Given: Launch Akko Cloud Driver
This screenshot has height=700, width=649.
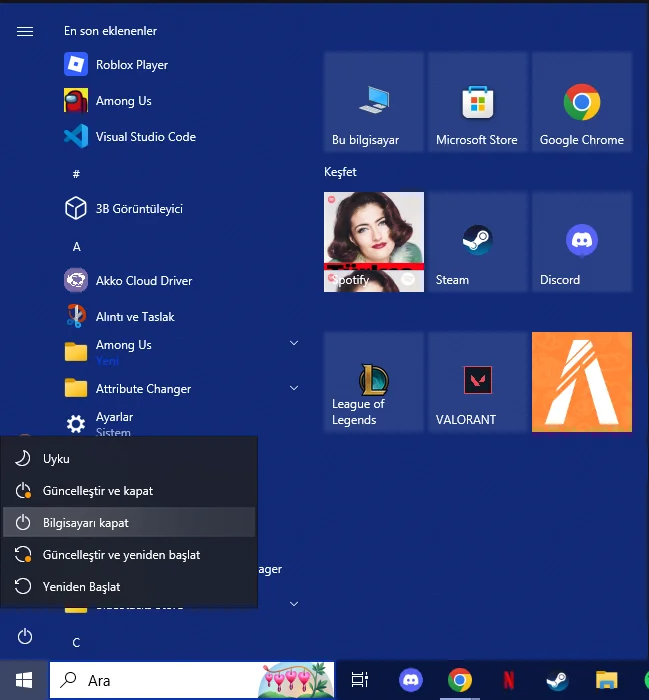Looking at the screenshot, I should point(128,281).
